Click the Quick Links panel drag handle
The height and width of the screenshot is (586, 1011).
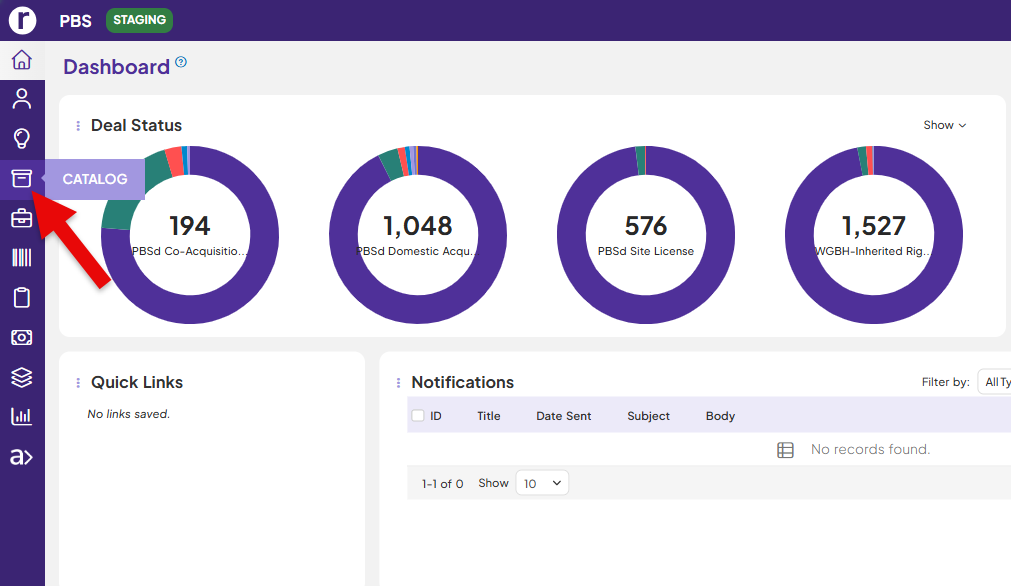78,383
